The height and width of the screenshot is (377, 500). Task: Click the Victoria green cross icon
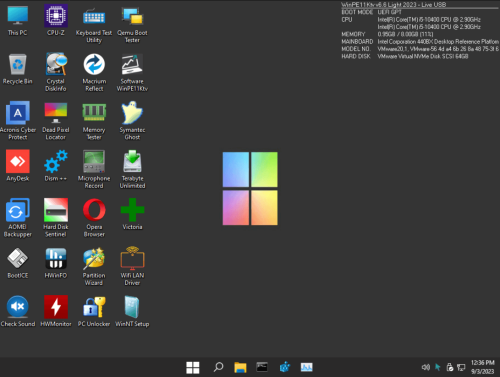coord(132,210)
